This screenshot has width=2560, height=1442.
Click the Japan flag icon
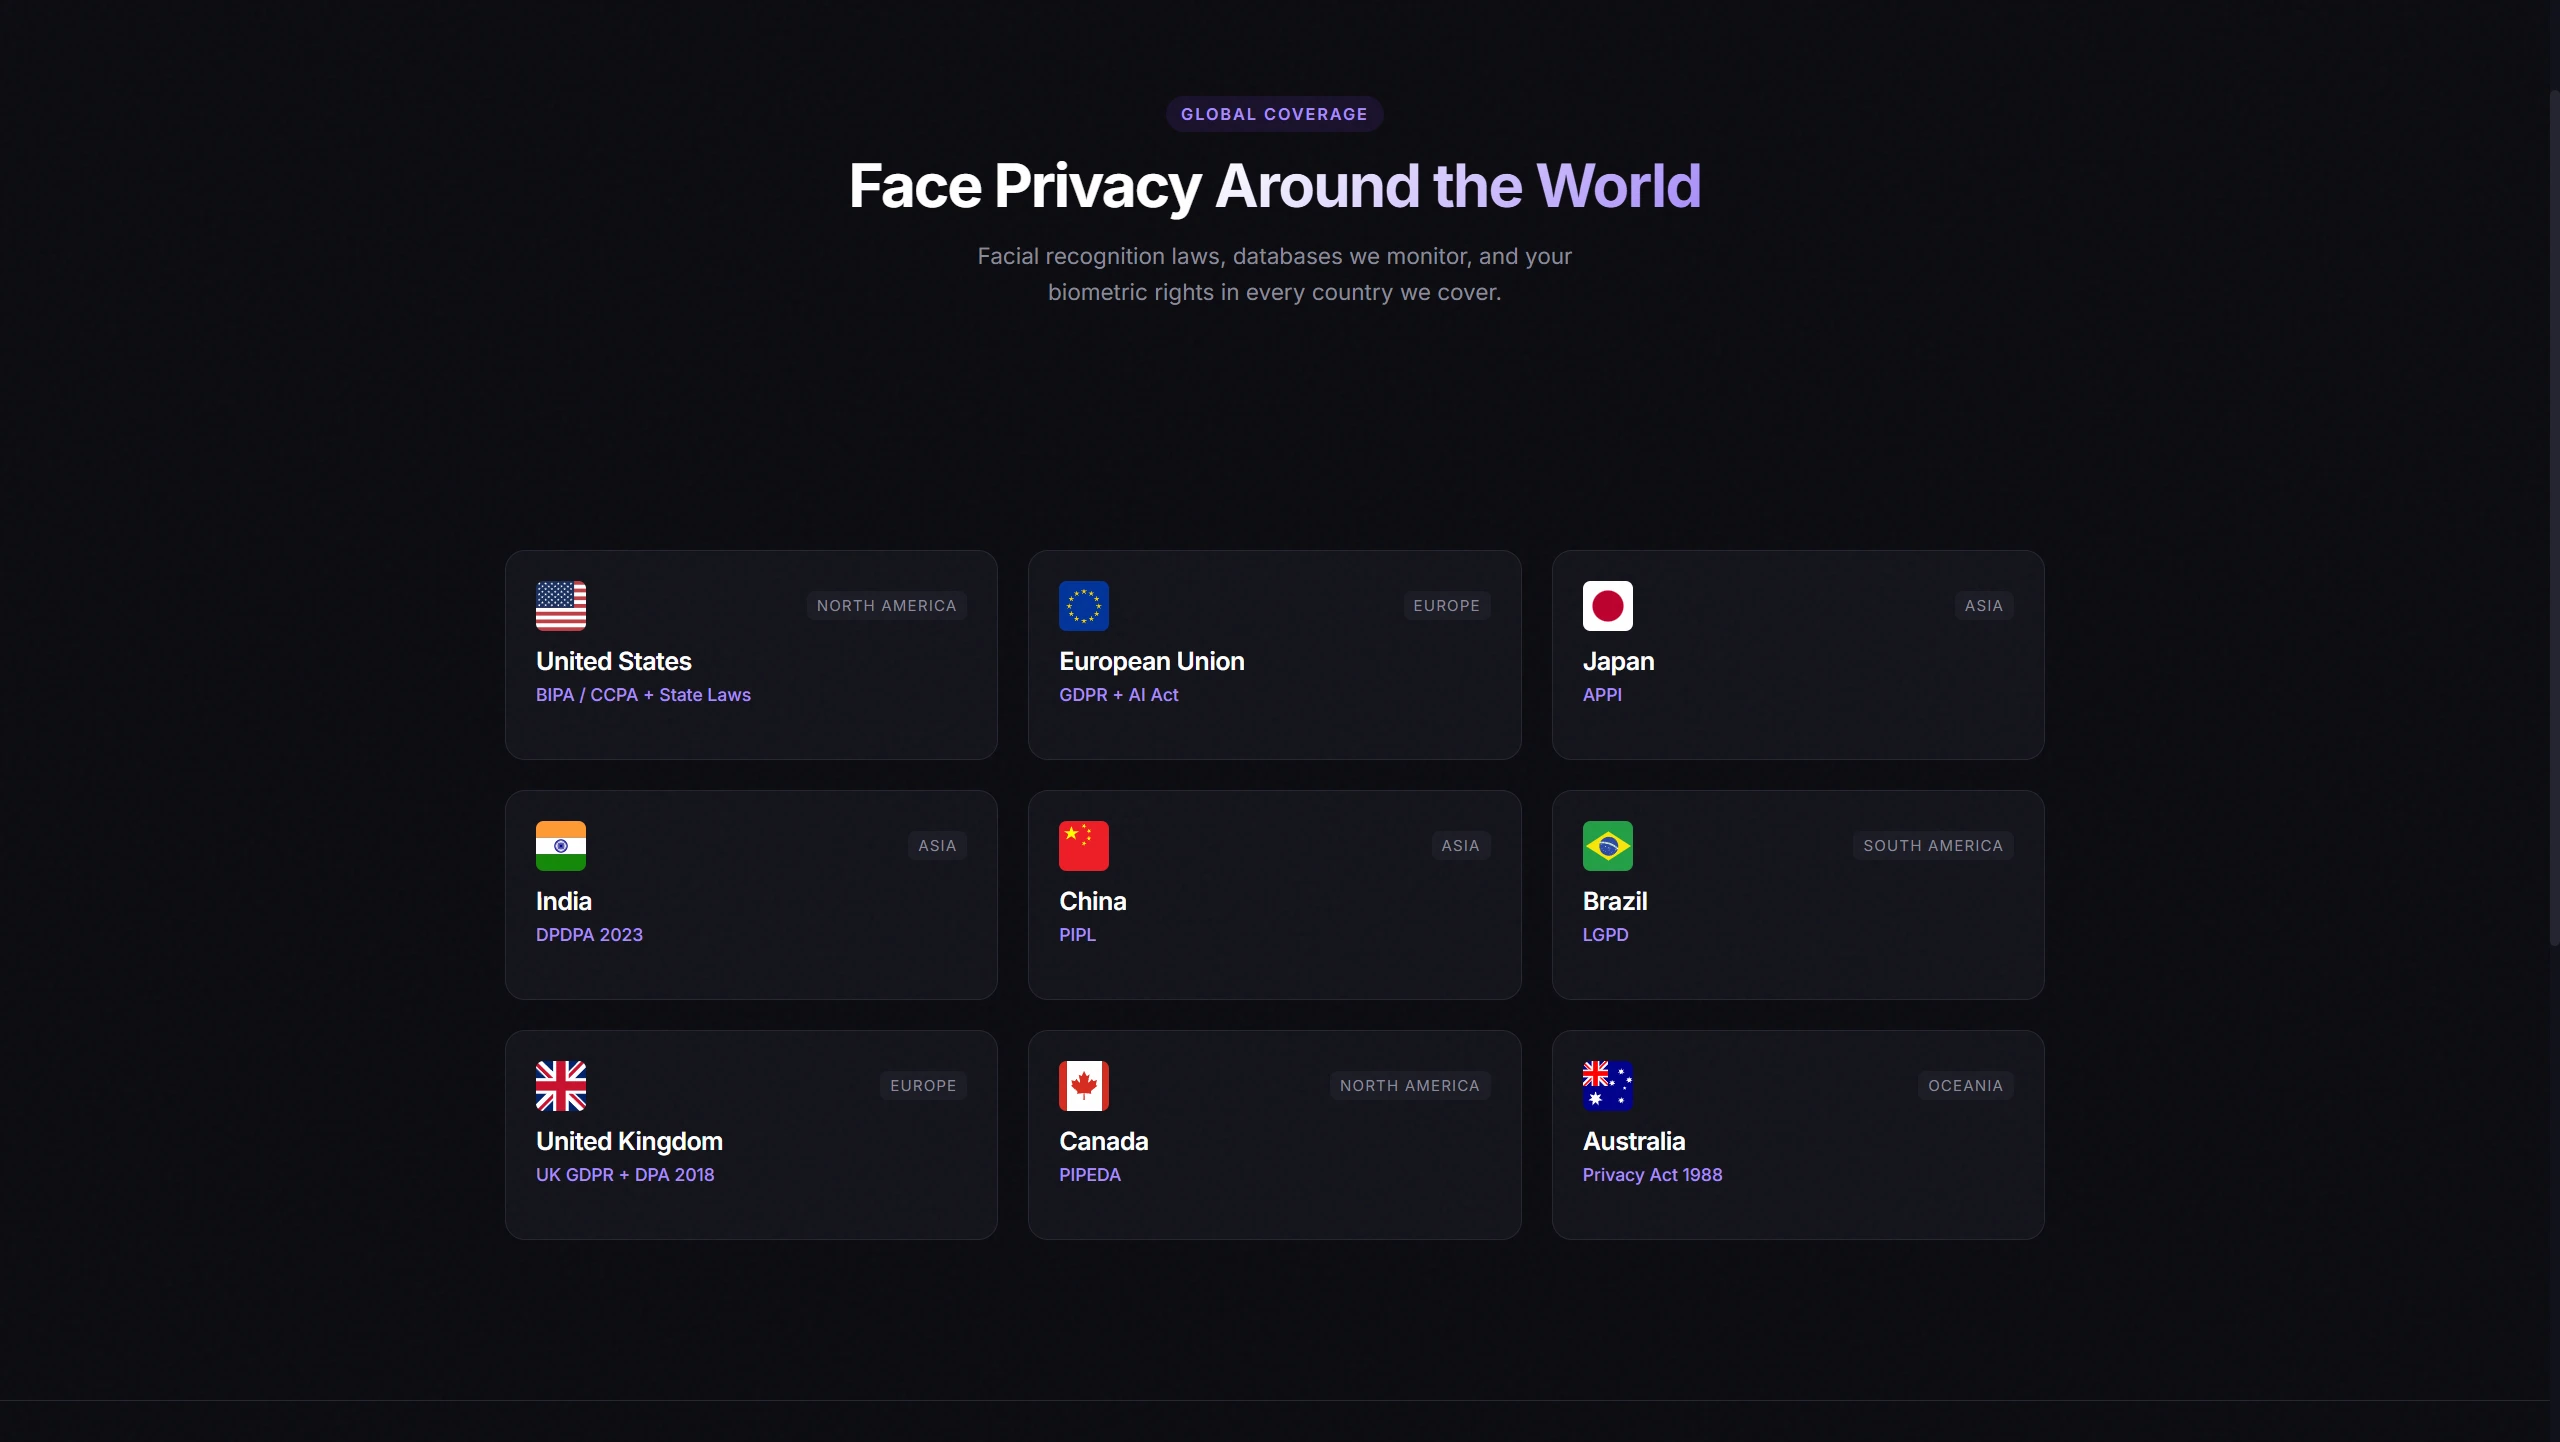(x=1607, y=606)
